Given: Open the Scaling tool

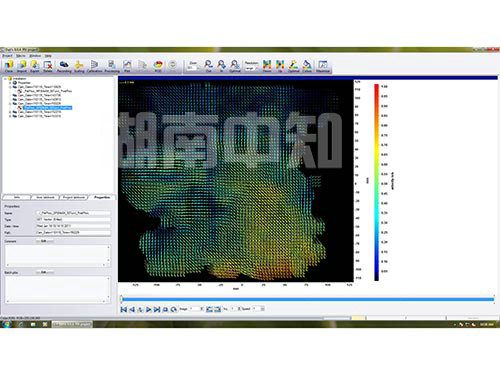Looking at the screenshot, I should tap(79, 66).
